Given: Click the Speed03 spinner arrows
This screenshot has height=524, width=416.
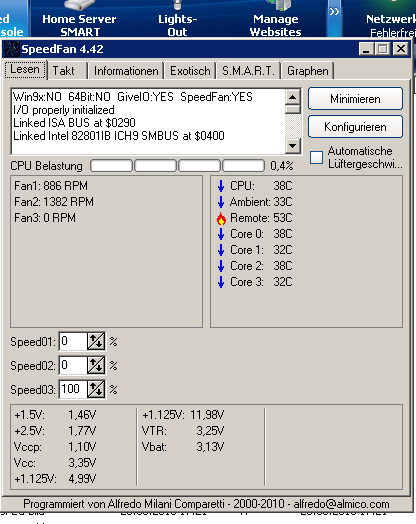Looking at the screenshot, I should click(96, 389).
